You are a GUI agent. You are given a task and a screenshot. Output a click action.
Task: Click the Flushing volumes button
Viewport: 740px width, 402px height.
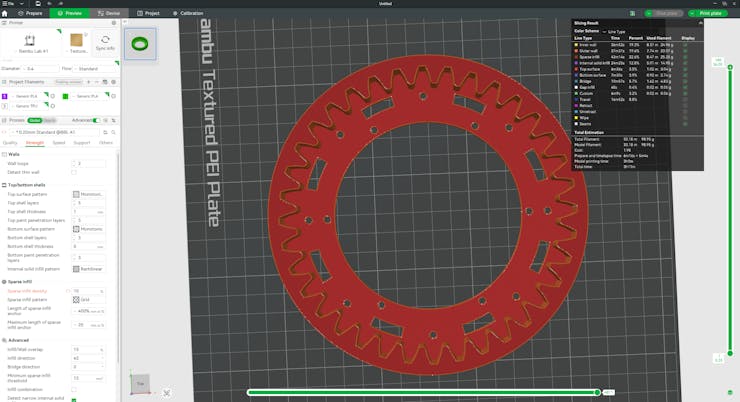69,82
